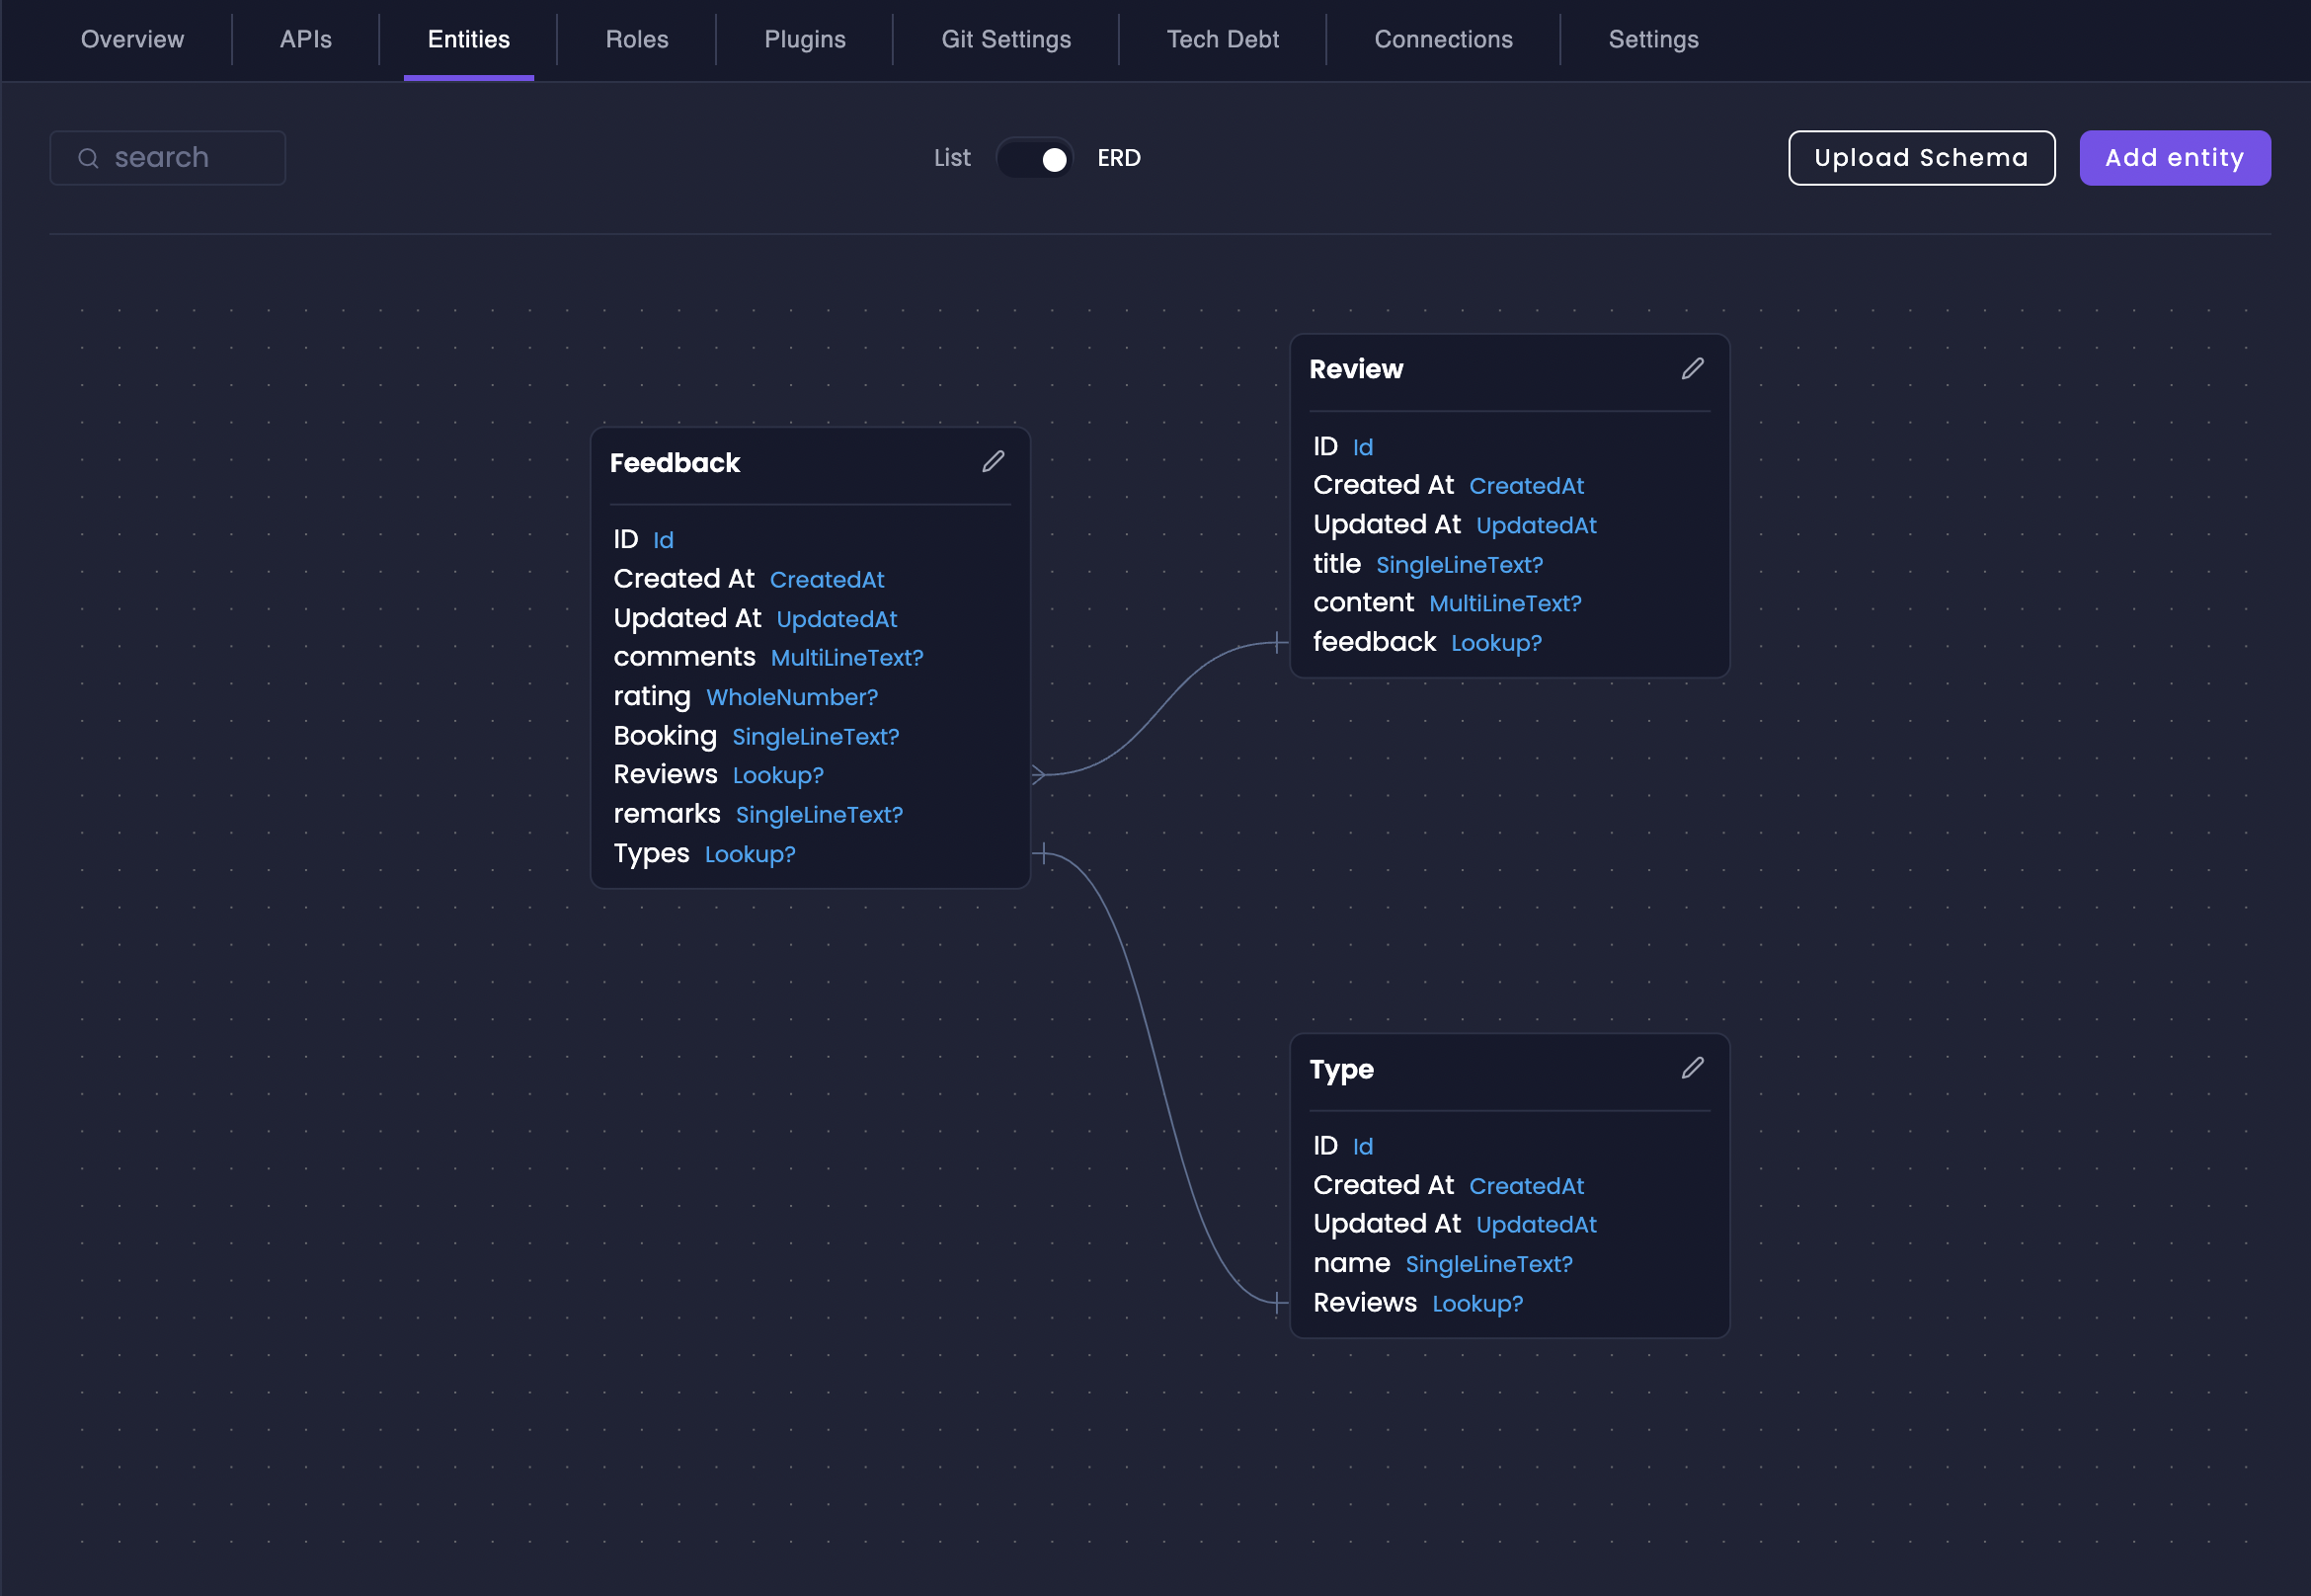This screenshot has width=2311, height=1596.
Task: Open the Connections tab
Action: tap(1442, 40)
